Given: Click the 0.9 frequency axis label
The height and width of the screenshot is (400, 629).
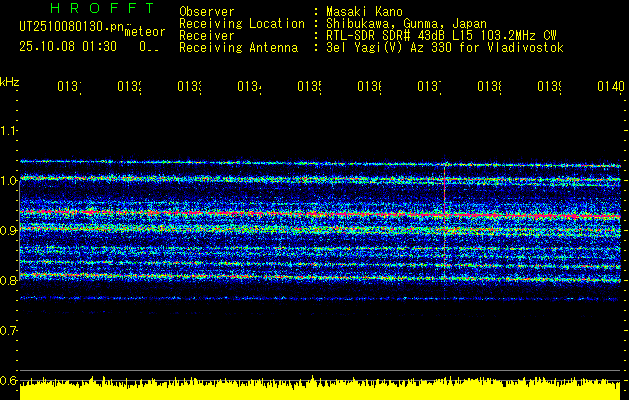Looking at the screenshot, I should pyautogui.click(x=8, y=230).
